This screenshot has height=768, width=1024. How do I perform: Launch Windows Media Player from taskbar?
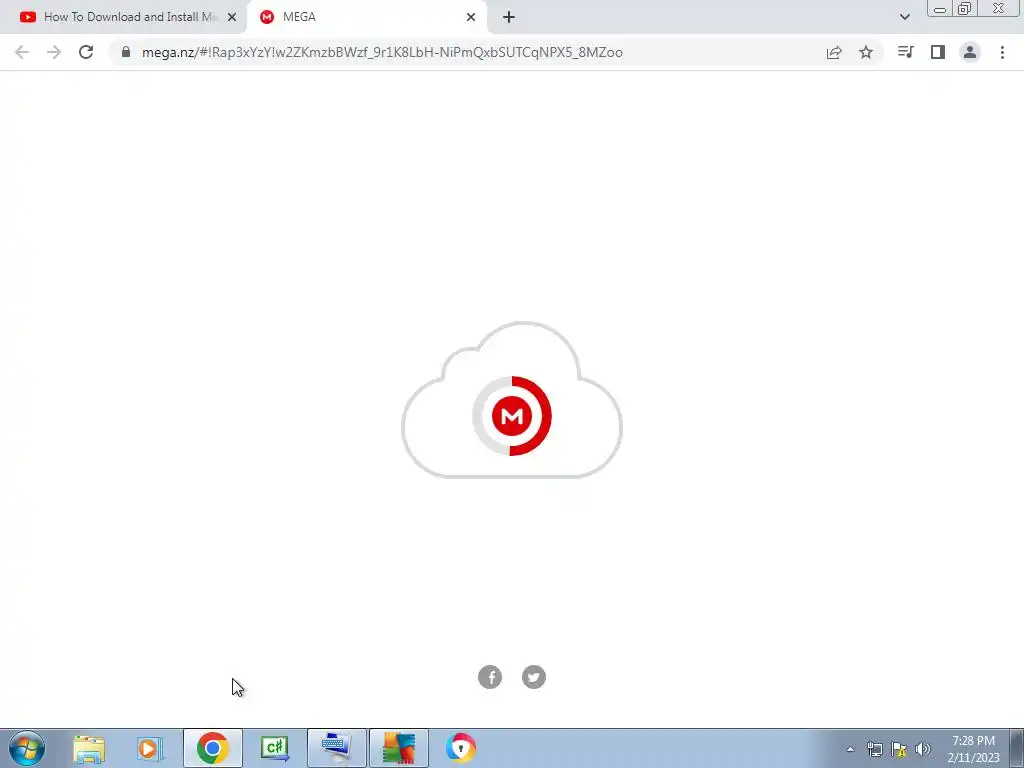click(x=150, y=748)
